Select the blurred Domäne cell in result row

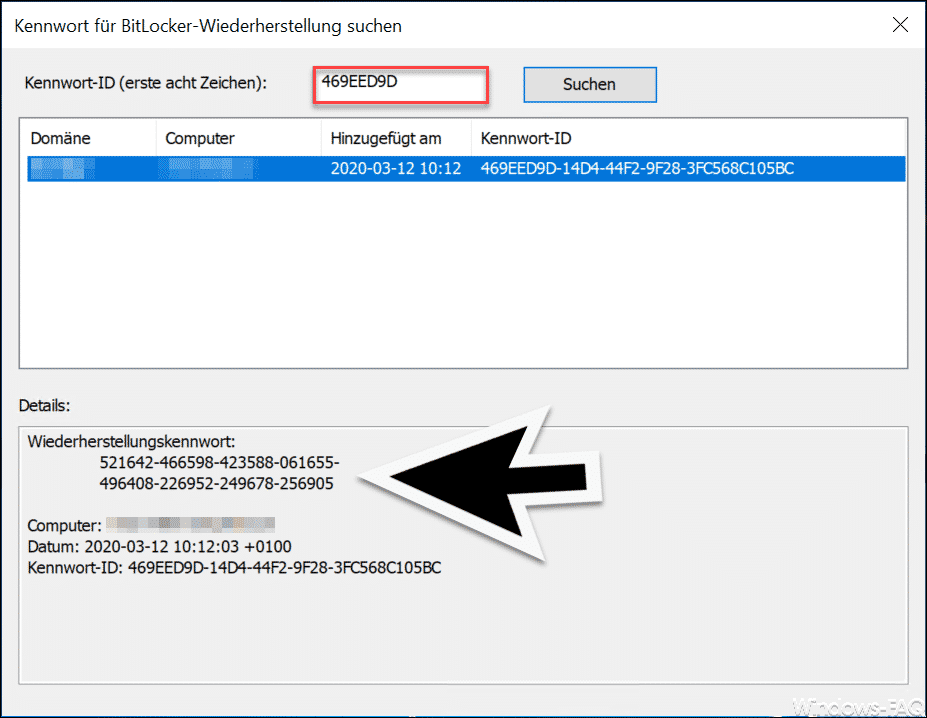pyautogui.click(x=62, y=169)
